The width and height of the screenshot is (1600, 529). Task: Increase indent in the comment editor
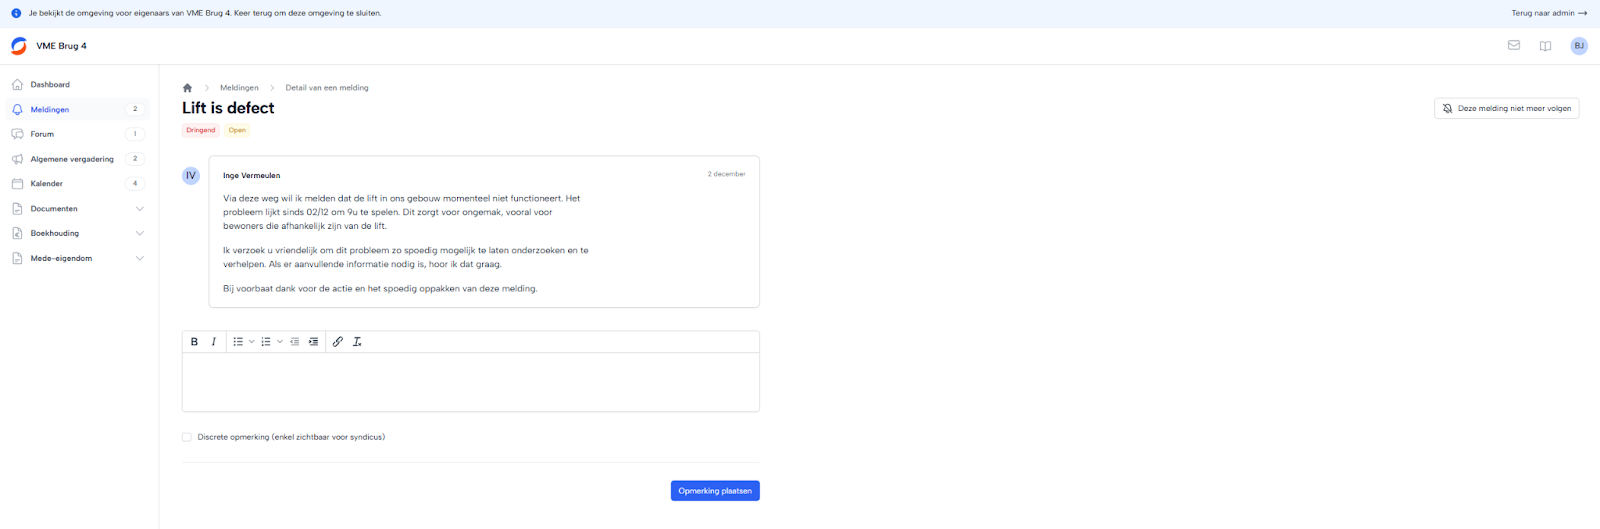click(x=314, y=342)
